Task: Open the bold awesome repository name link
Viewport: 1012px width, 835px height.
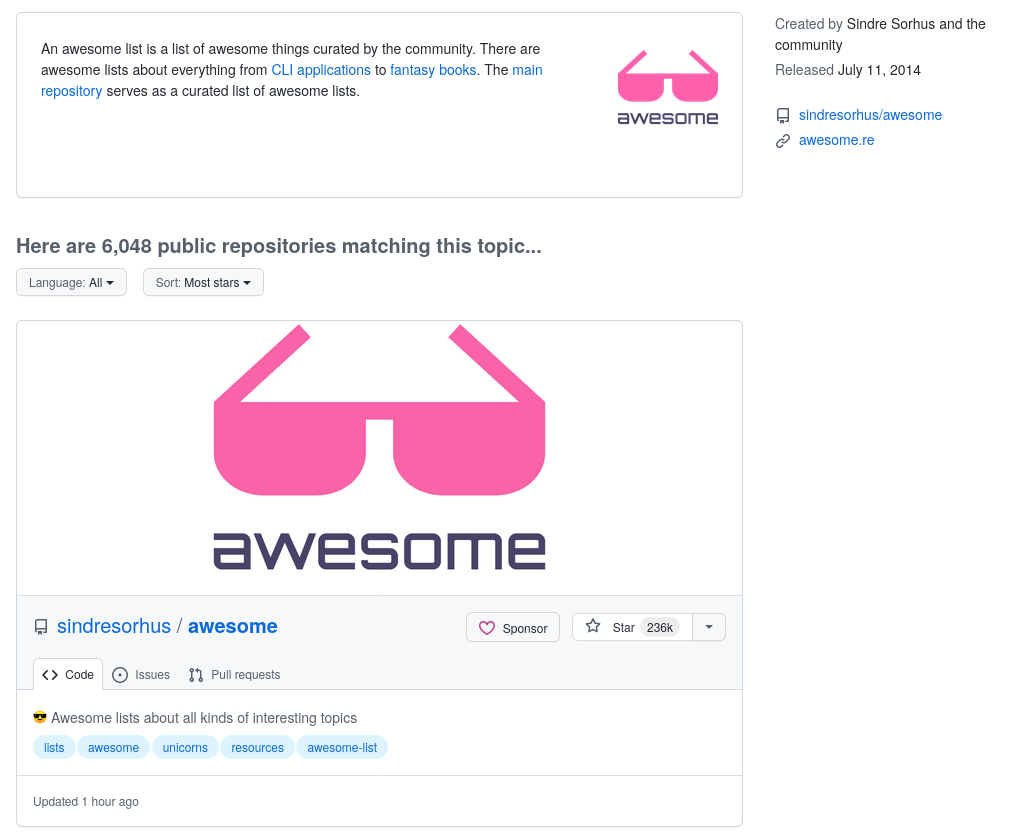Action: pyautogui.click(x=233, y=626)
